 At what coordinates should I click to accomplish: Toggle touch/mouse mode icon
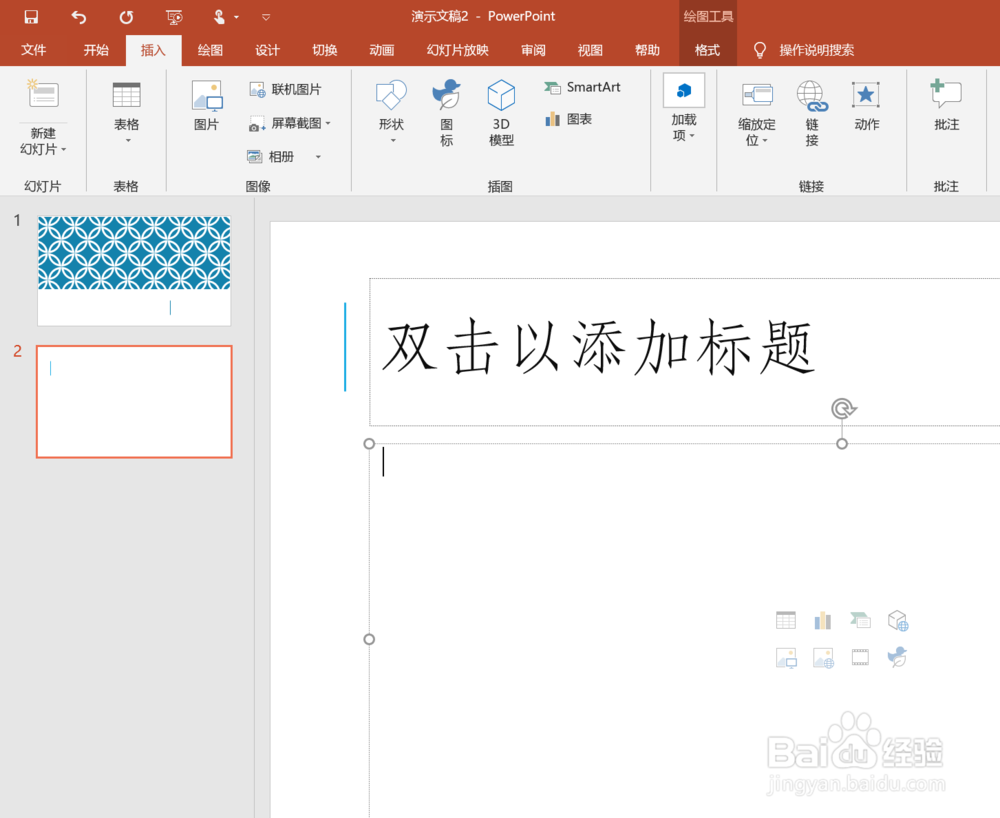pyautogui.click(x=219, y=17)
